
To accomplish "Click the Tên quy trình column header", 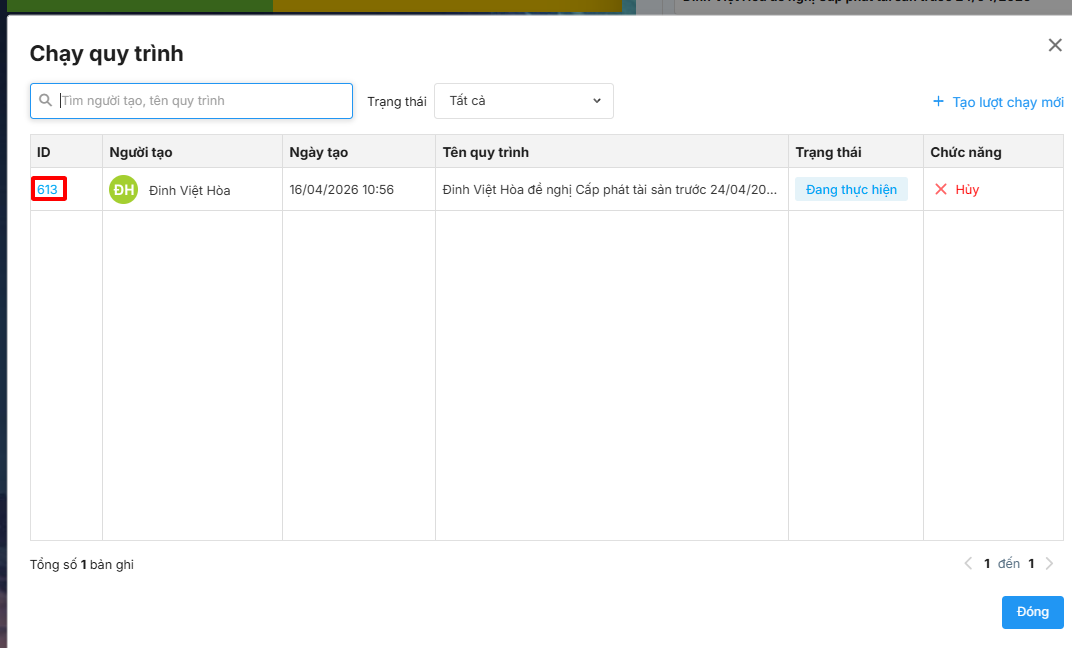I will tap(486, 152).
